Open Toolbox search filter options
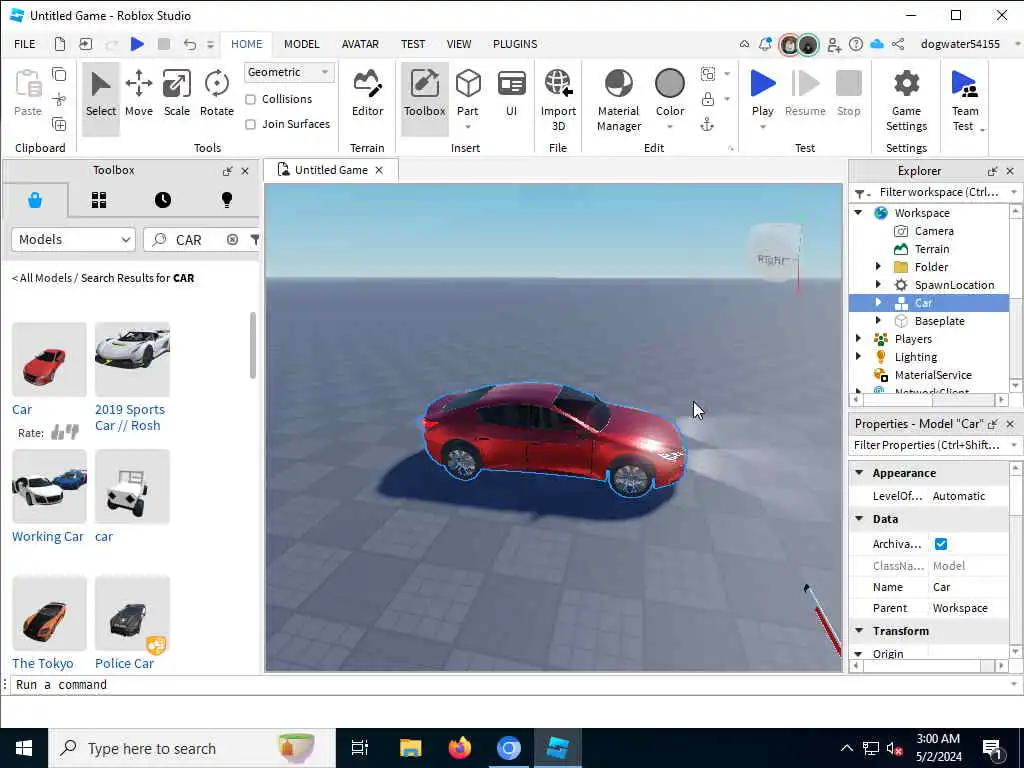Image resolution: width=1024 pixels, height=768 pixels. click(x=255, y=240)
